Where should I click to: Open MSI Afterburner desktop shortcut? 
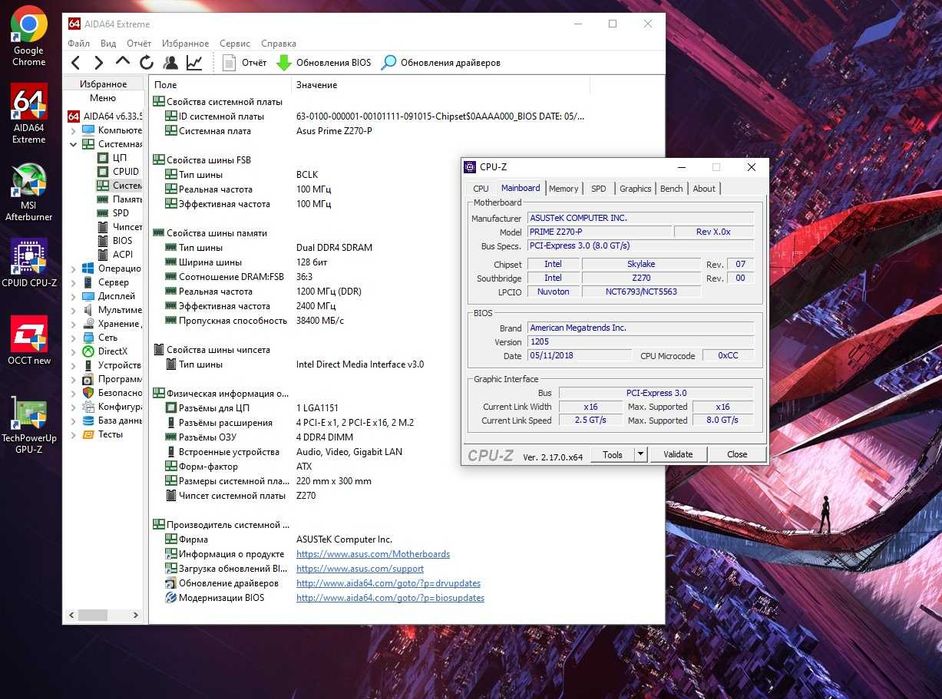pos(28,192)
